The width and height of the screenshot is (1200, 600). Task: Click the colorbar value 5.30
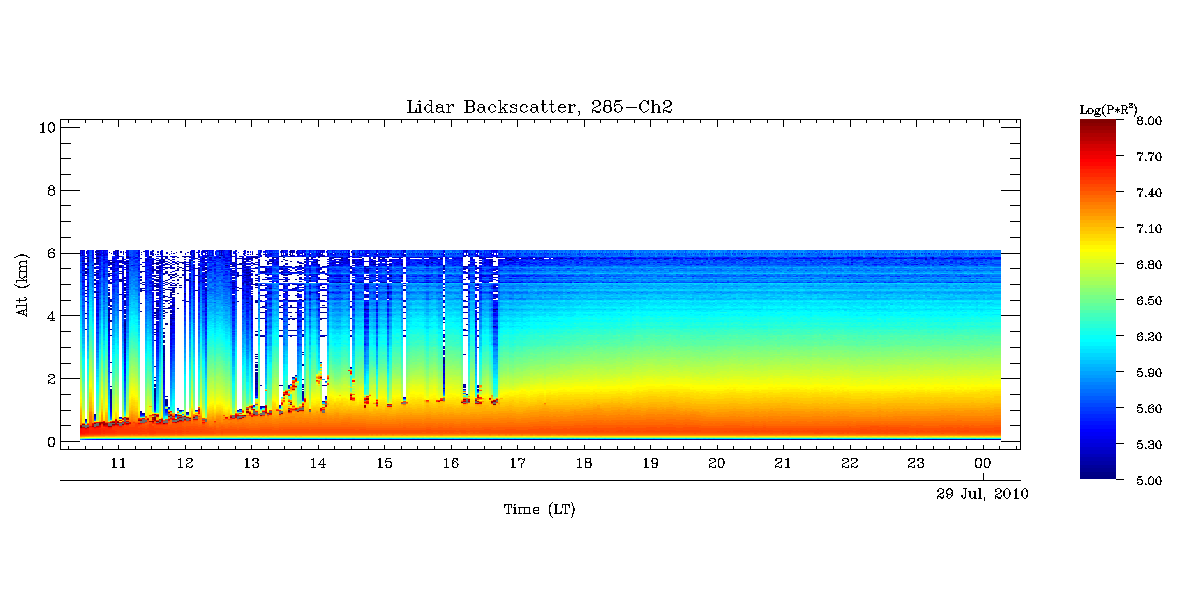(1149, 444)
